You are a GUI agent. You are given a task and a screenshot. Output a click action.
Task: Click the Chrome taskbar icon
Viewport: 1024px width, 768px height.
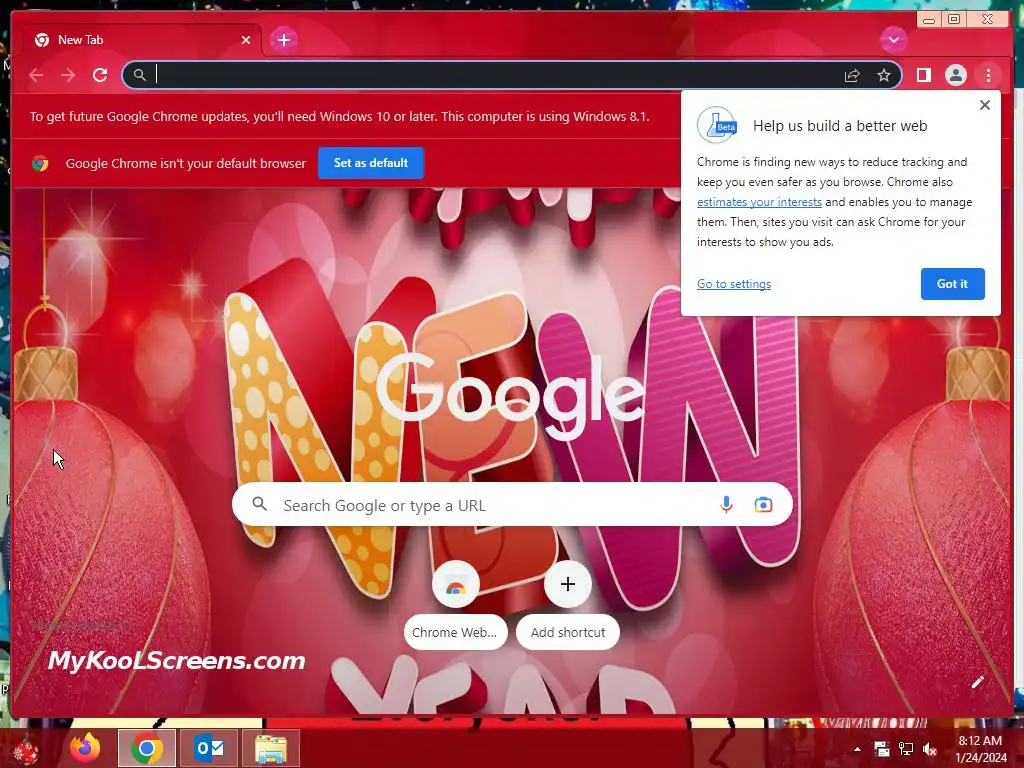[x=146, y=748]
